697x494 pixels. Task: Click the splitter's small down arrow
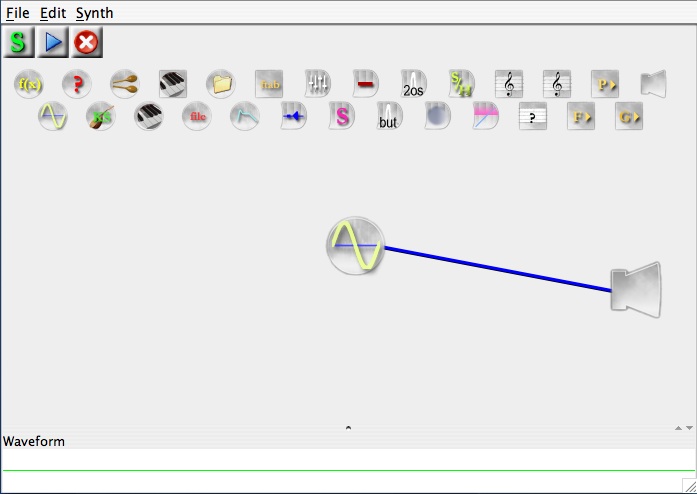click(x=689, y=428)
